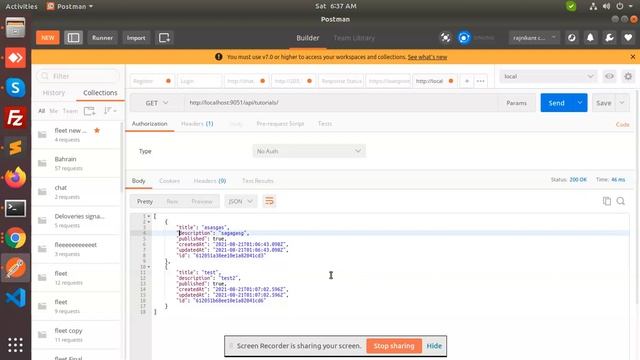
Task: Select the response Body tab
Action: (x=138, y=180)
